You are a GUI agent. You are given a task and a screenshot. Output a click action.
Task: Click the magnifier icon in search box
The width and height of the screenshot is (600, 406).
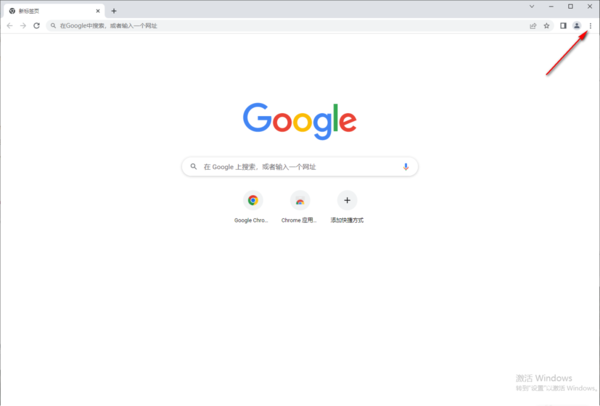point(194,166)
